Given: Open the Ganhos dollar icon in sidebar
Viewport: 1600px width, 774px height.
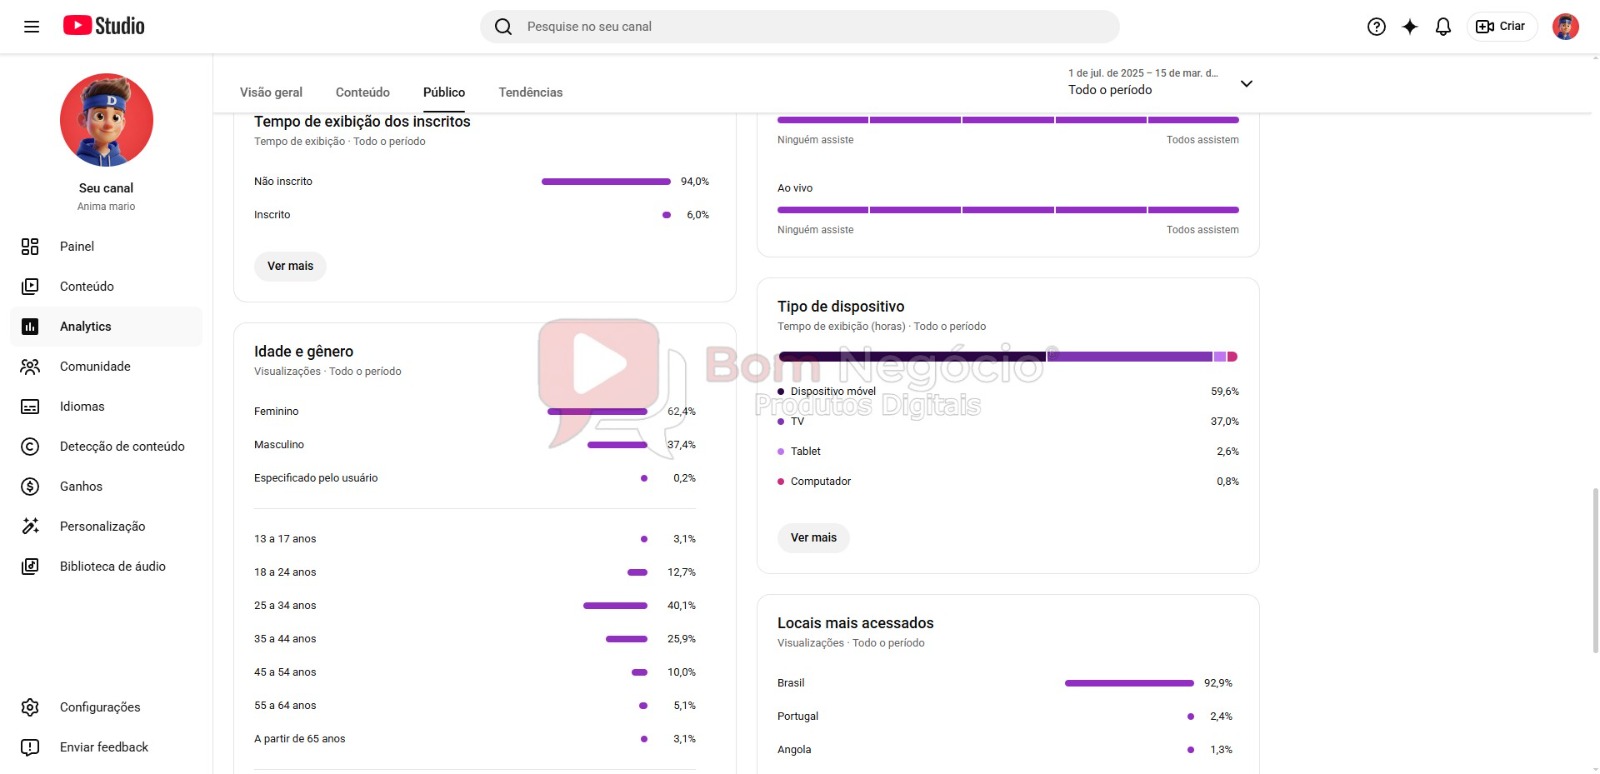Looking at the screenshot, I should click(30, 487).
